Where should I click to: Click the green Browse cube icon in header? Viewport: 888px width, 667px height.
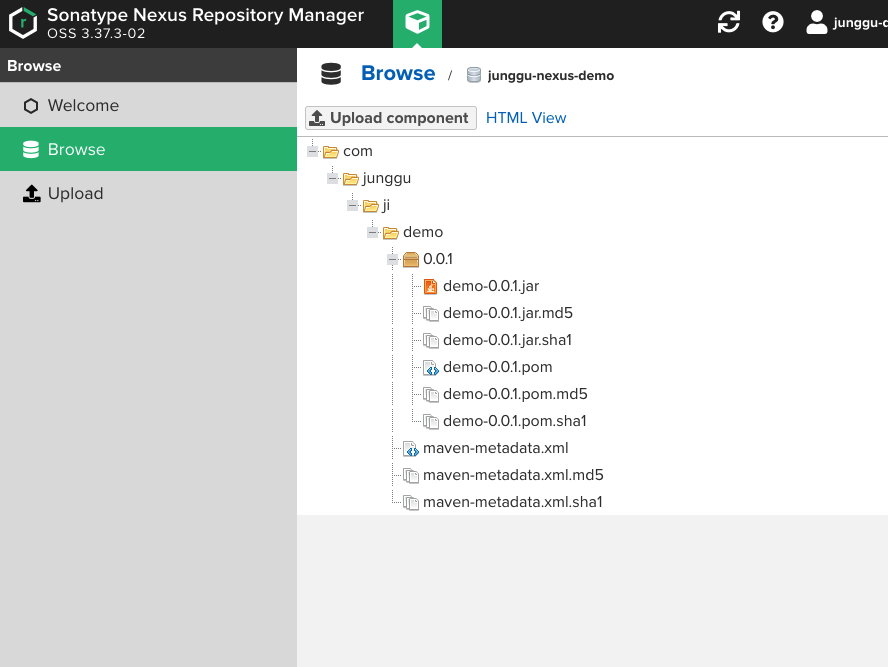tap(417, 23)
